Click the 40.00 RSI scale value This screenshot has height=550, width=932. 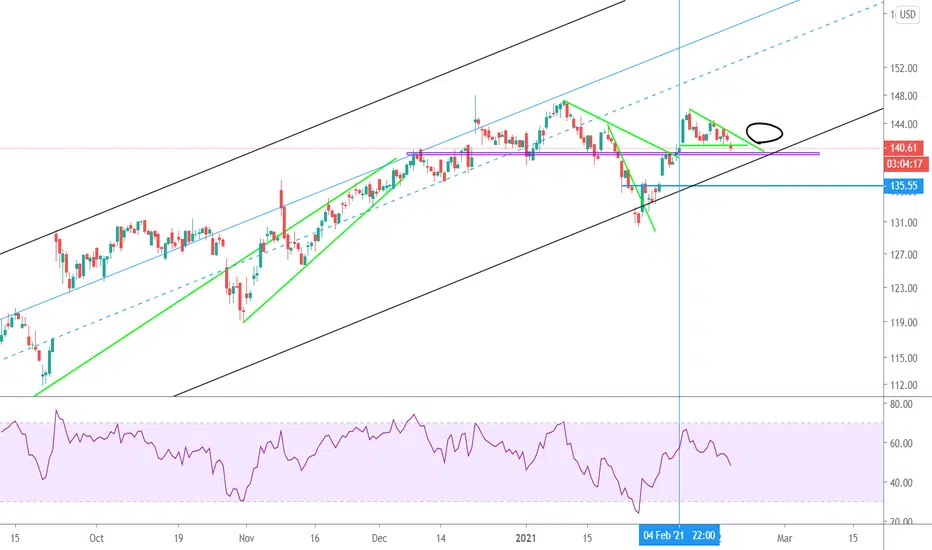(x=902, y=483)
